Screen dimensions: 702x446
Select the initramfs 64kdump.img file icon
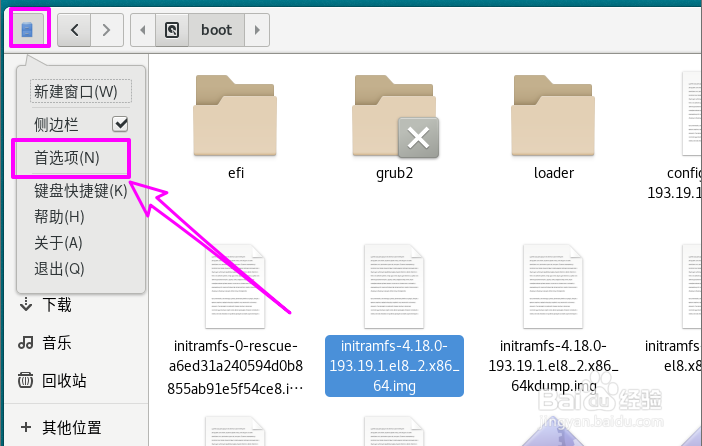pos(553,286)
